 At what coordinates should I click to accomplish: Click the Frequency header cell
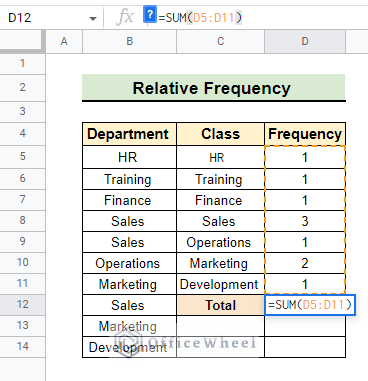click(x=305, y=134)
